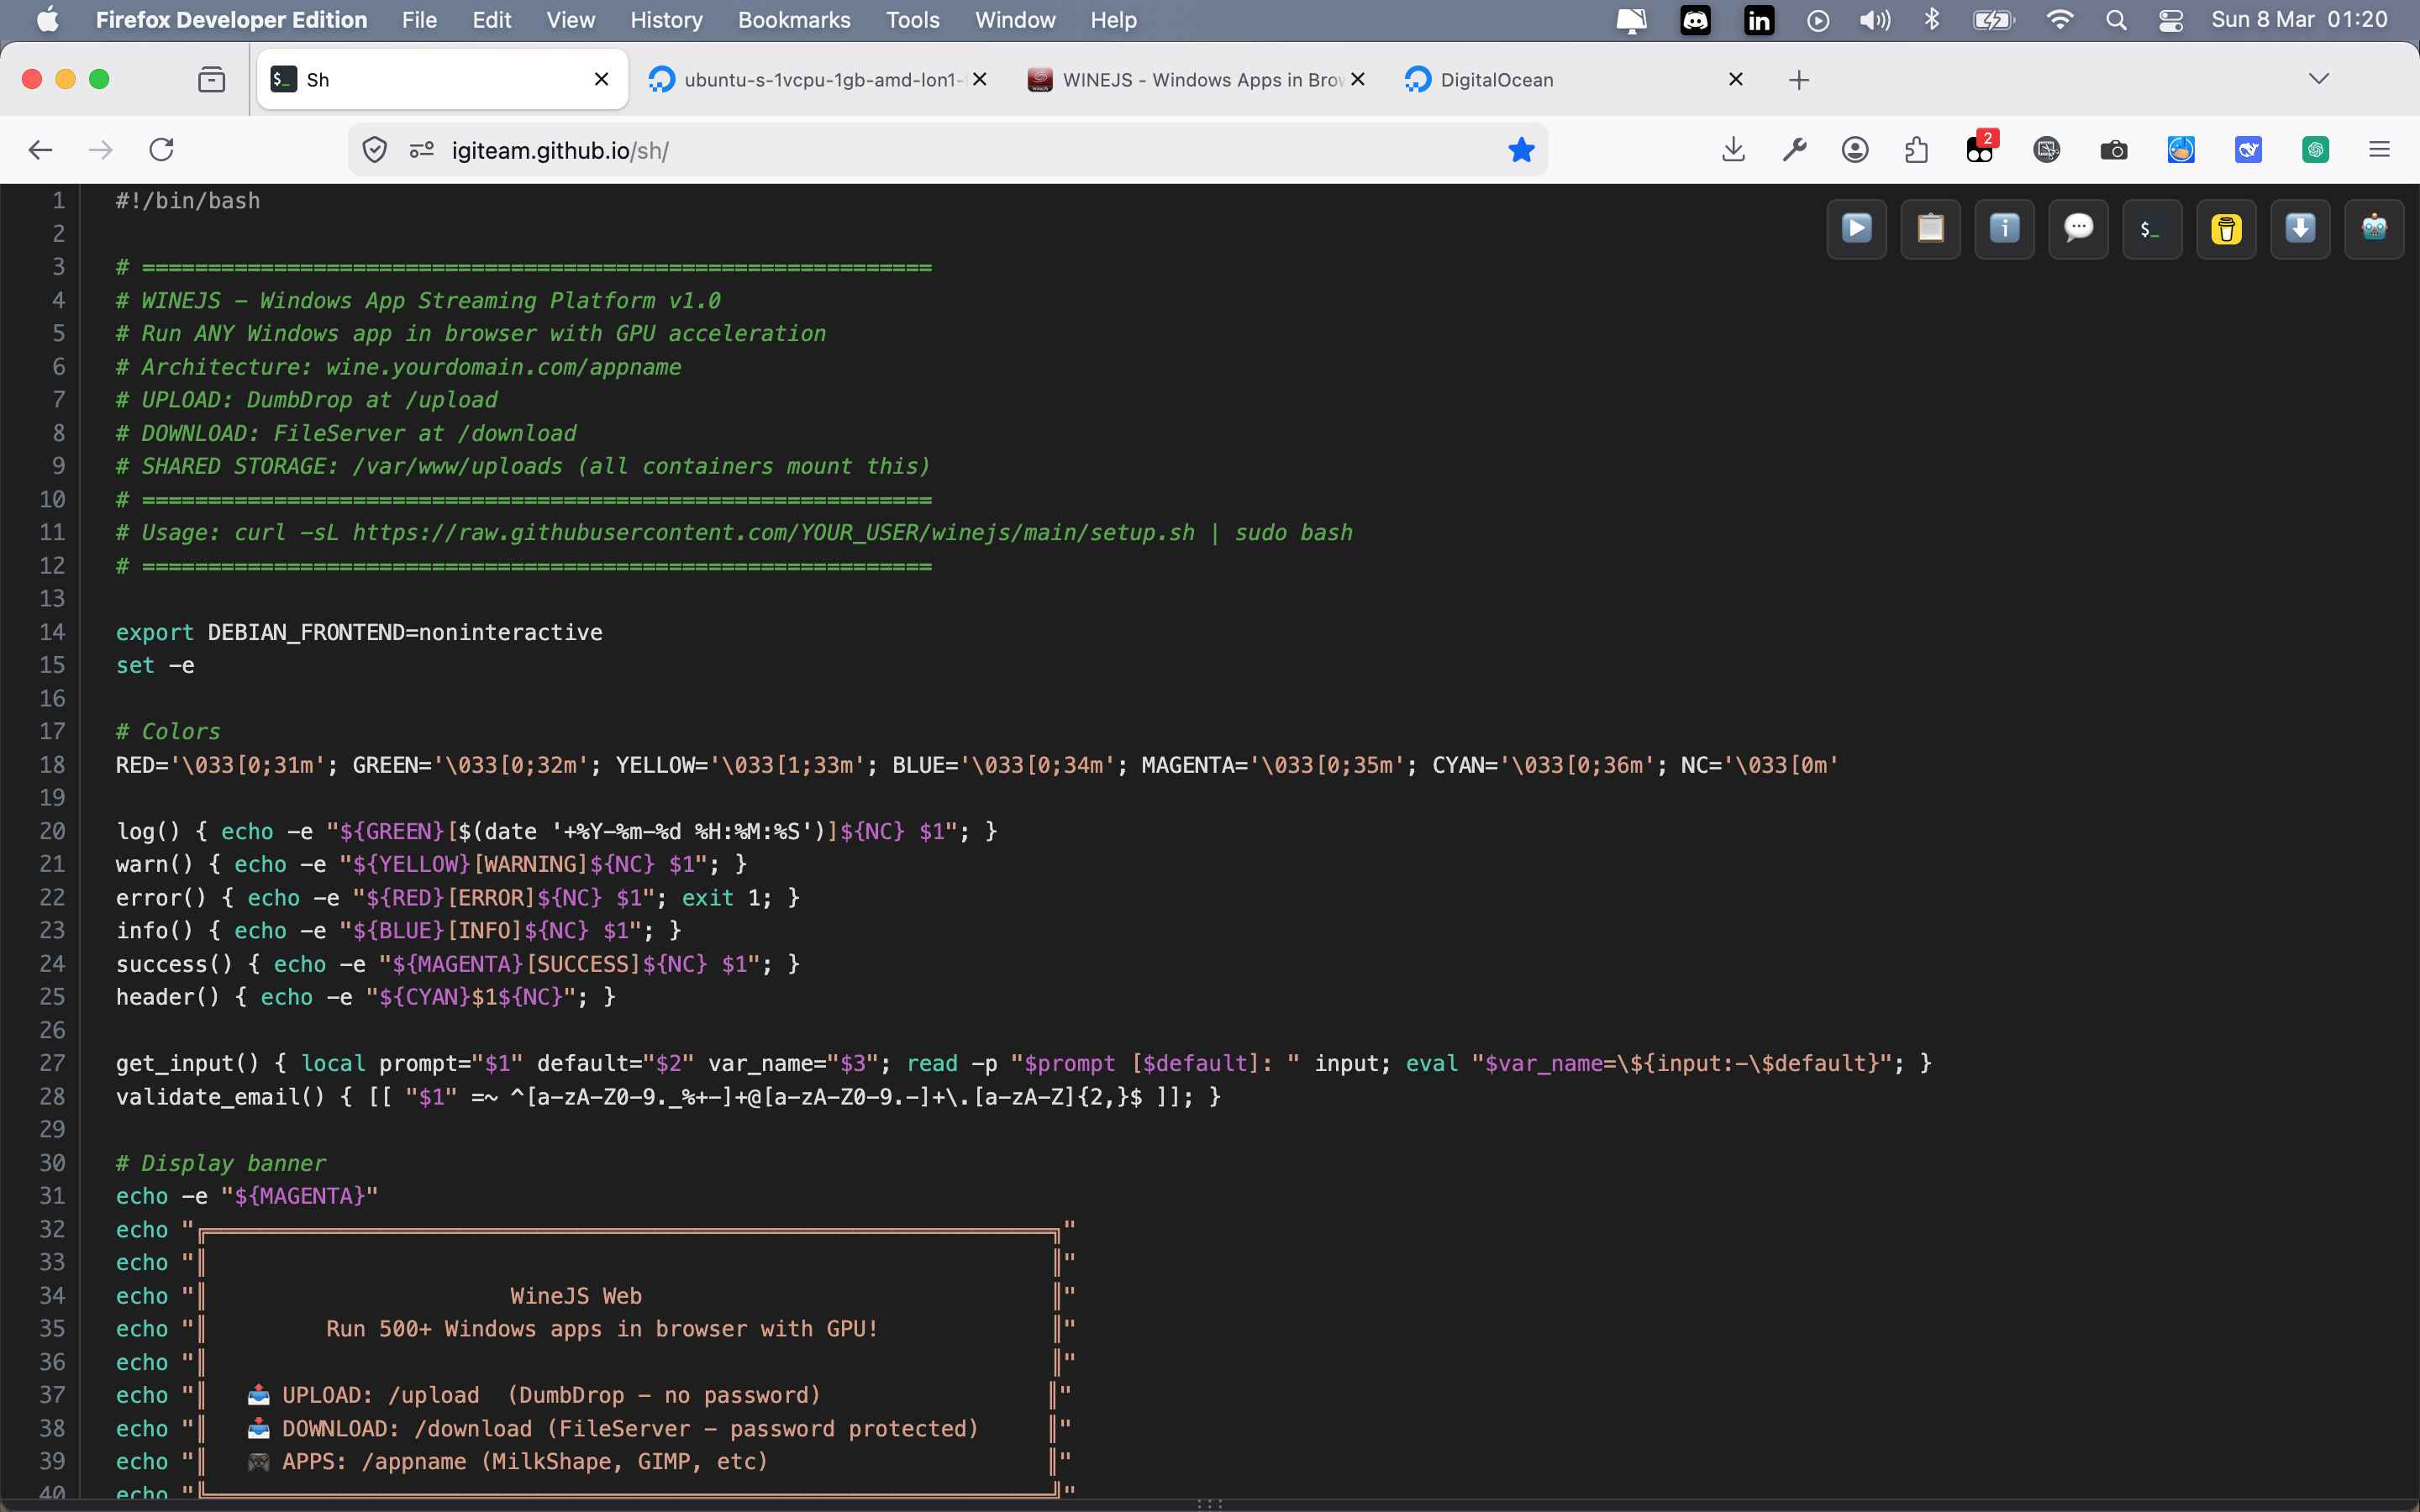This screenshot has width=2420, height=1512.
Task: Open the extension showing the red 2 badge
Action: tap(1980, 148)
